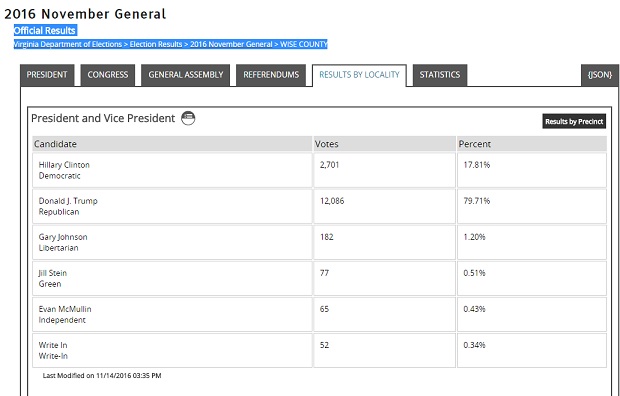Switch to the CONGRESS tab
This screenshot has height=396, width=620.
click(x=108, y=75)
